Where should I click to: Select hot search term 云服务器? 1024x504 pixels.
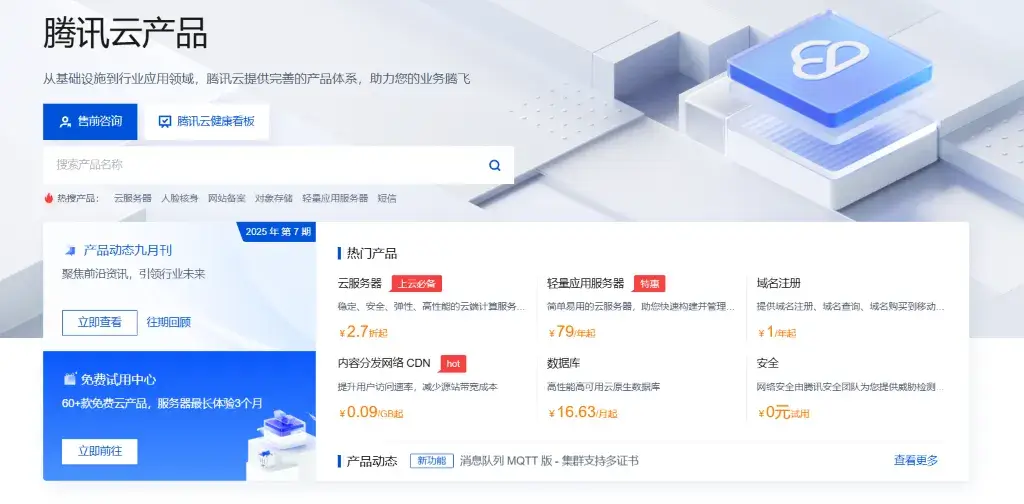click(x=133, y=198)
